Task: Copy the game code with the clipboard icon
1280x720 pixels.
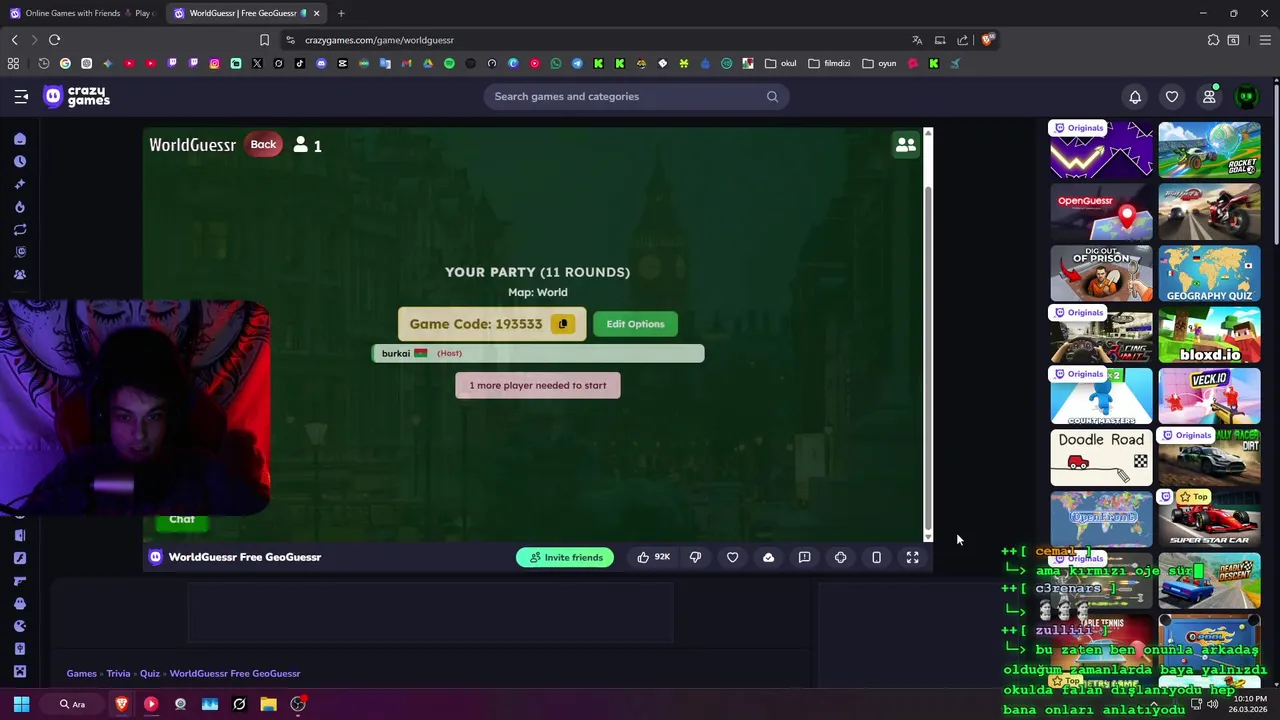Action: click(x=562, y=324)
